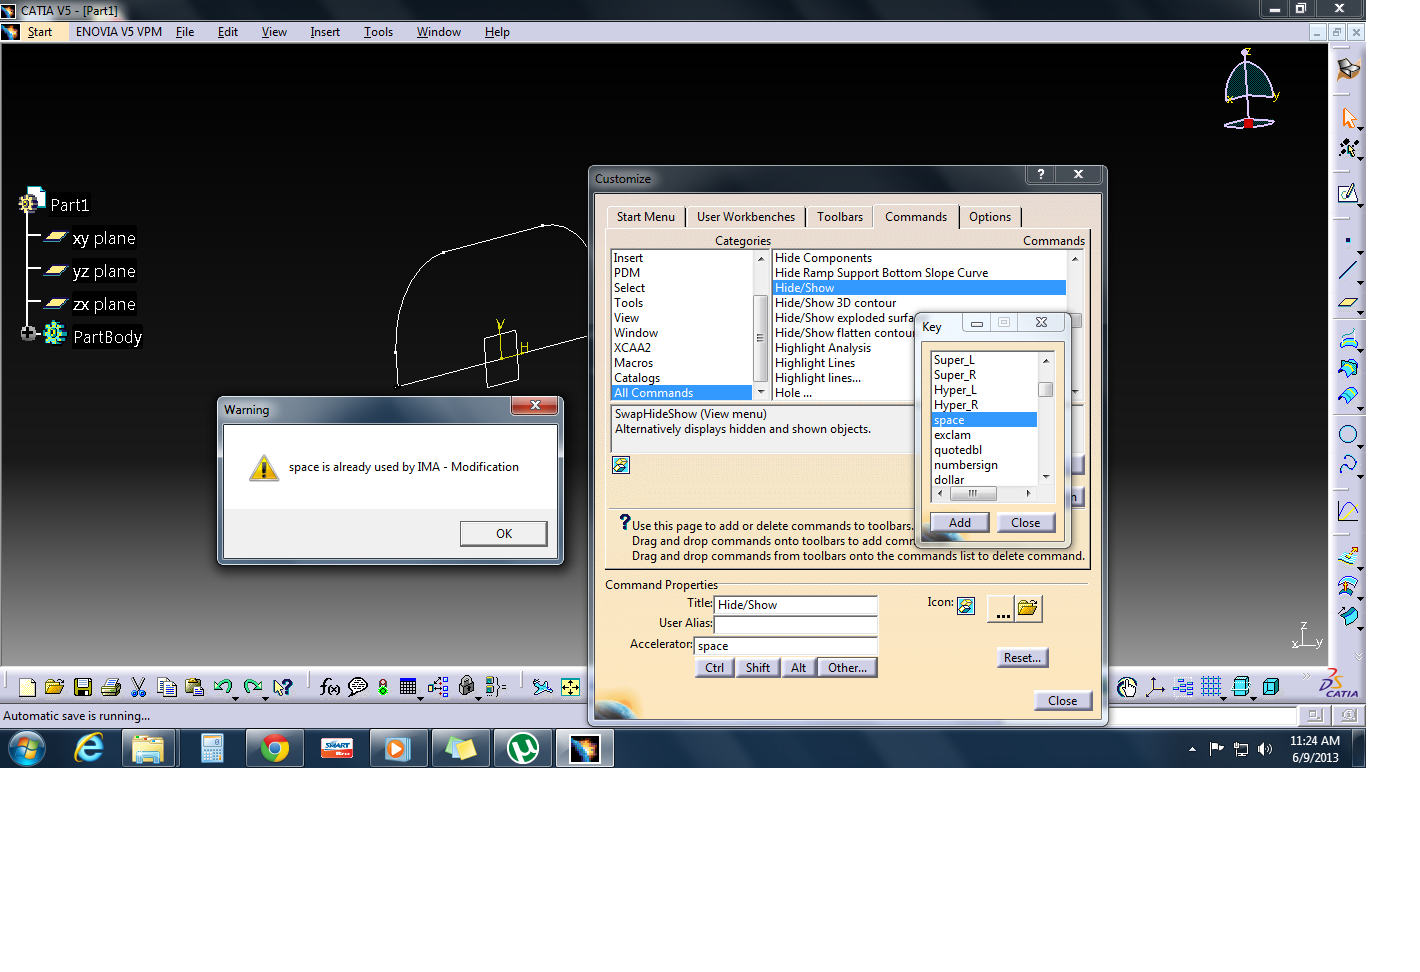
Task: Open the Sketcher tool icon
Action: (x=1348, y=193)
